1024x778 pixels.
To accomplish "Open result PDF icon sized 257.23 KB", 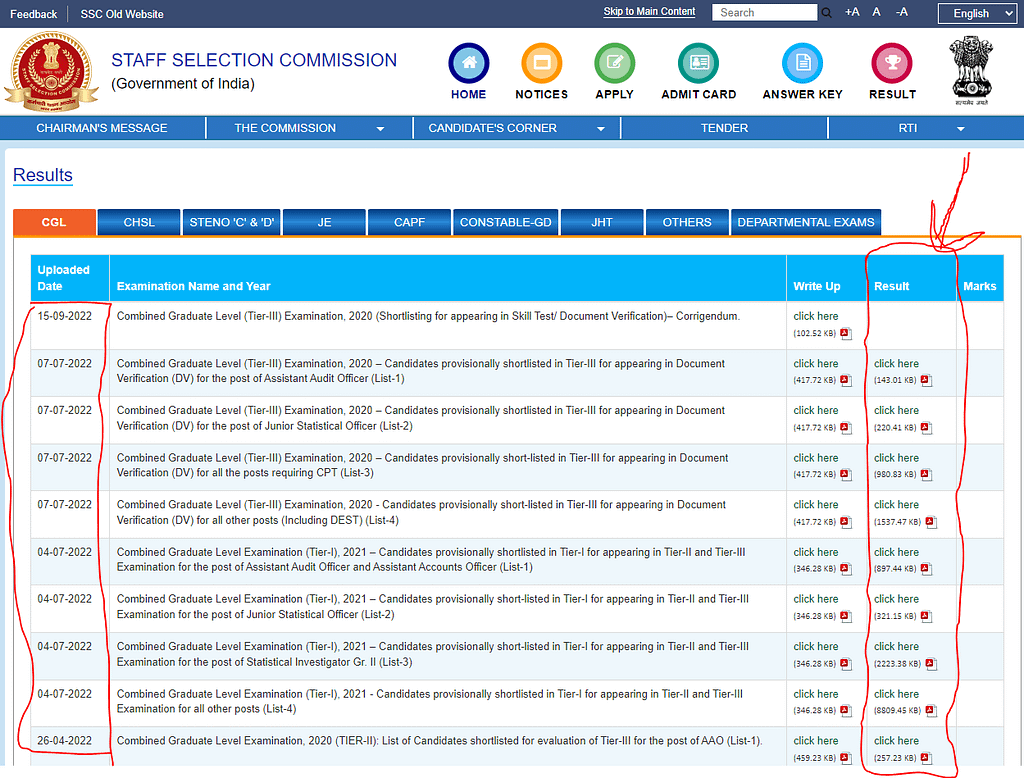I will click(x=926, y=758).
